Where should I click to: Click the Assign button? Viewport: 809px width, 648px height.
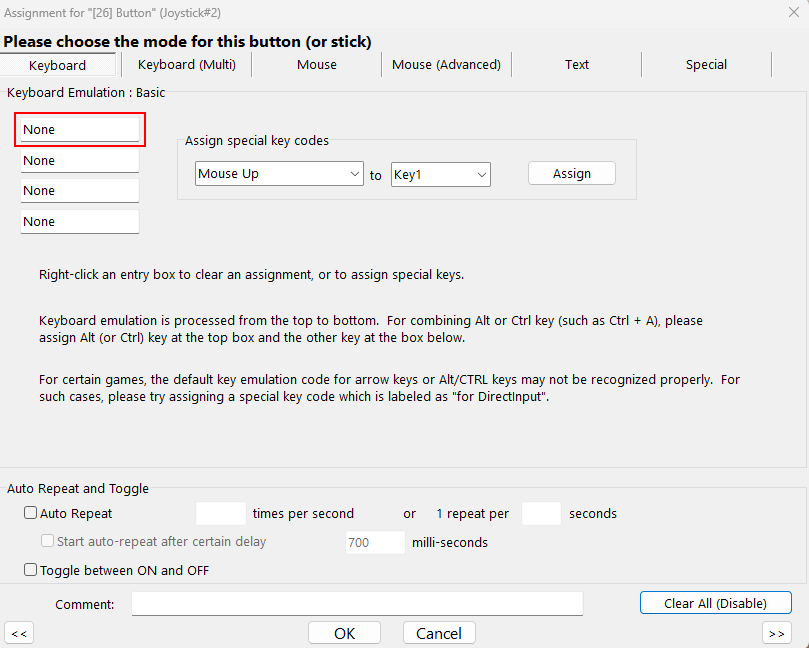pos(572,173)
